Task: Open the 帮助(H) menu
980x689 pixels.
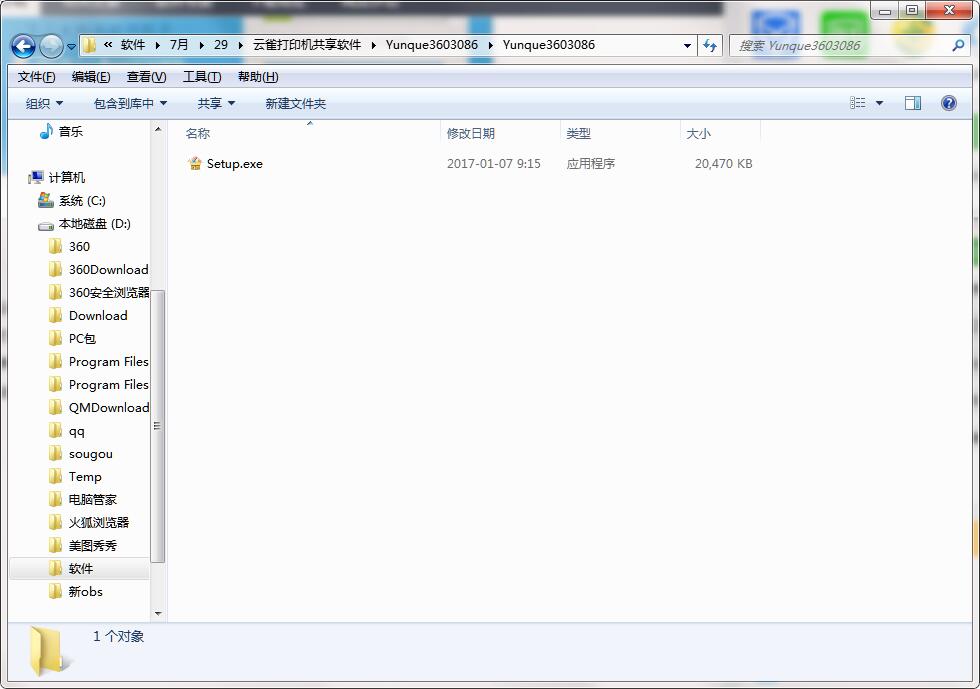Action: [258, 77]
